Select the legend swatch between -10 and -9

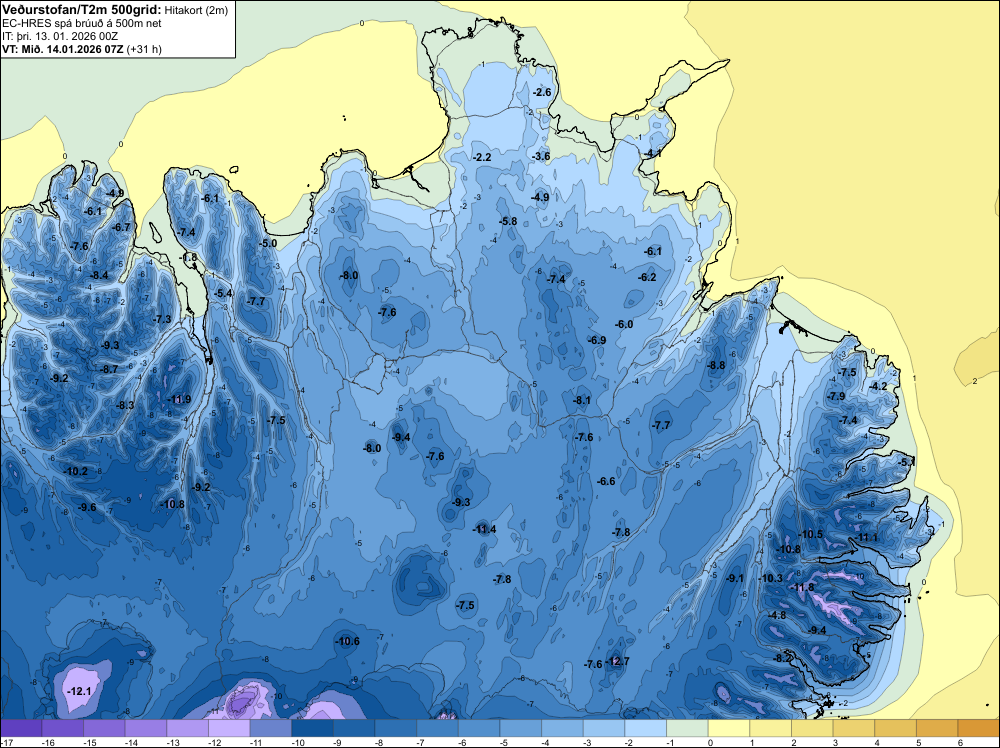tap(312, 728)
